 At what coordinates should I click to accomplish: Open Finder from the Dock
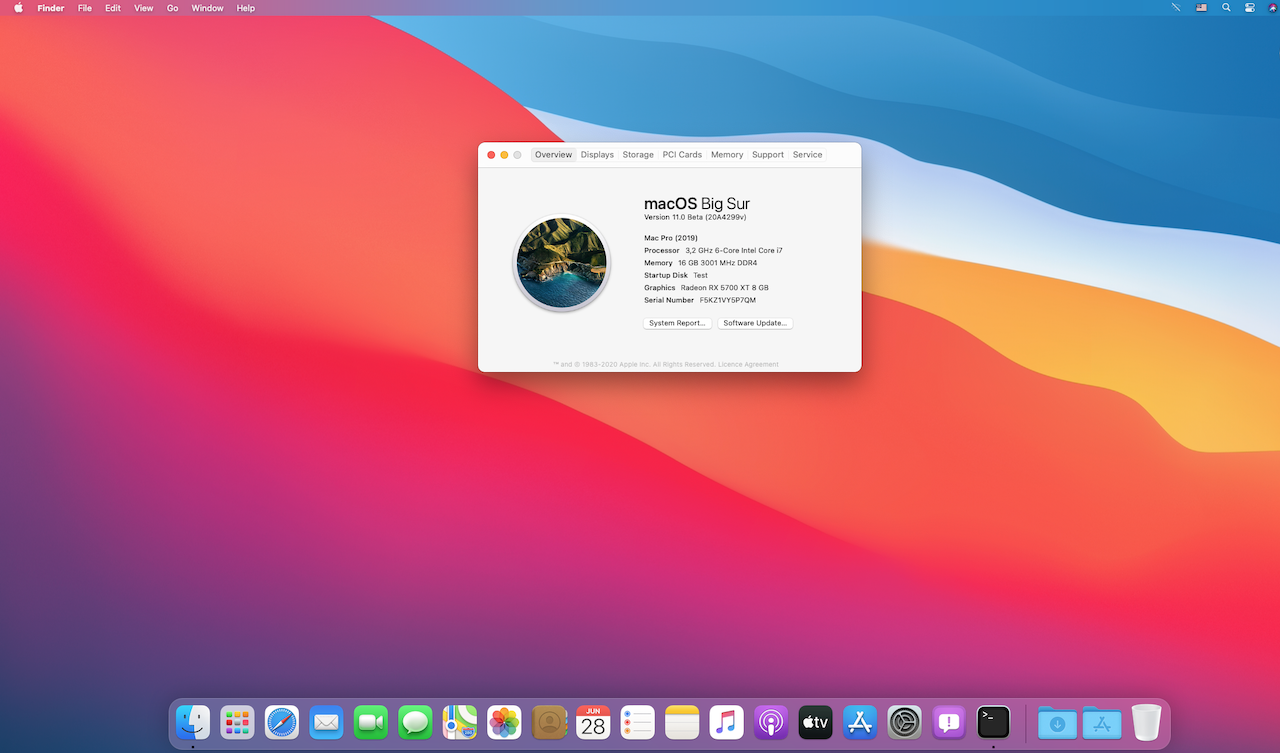193,722
